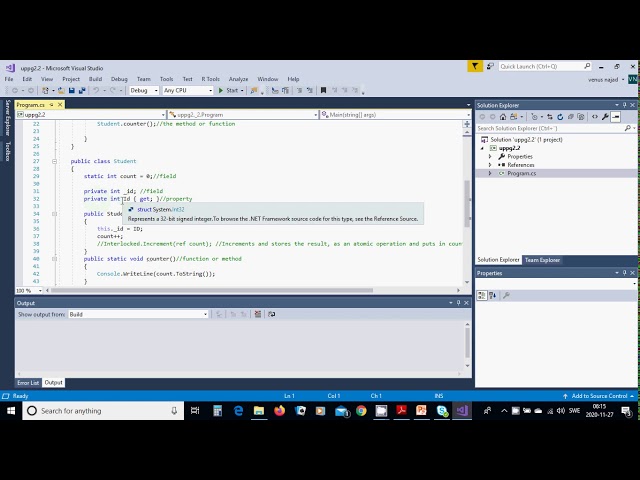Click the Home icon in Solution Explorer
The width and height of the screenshot is (640, 480).
pos(503,117)
